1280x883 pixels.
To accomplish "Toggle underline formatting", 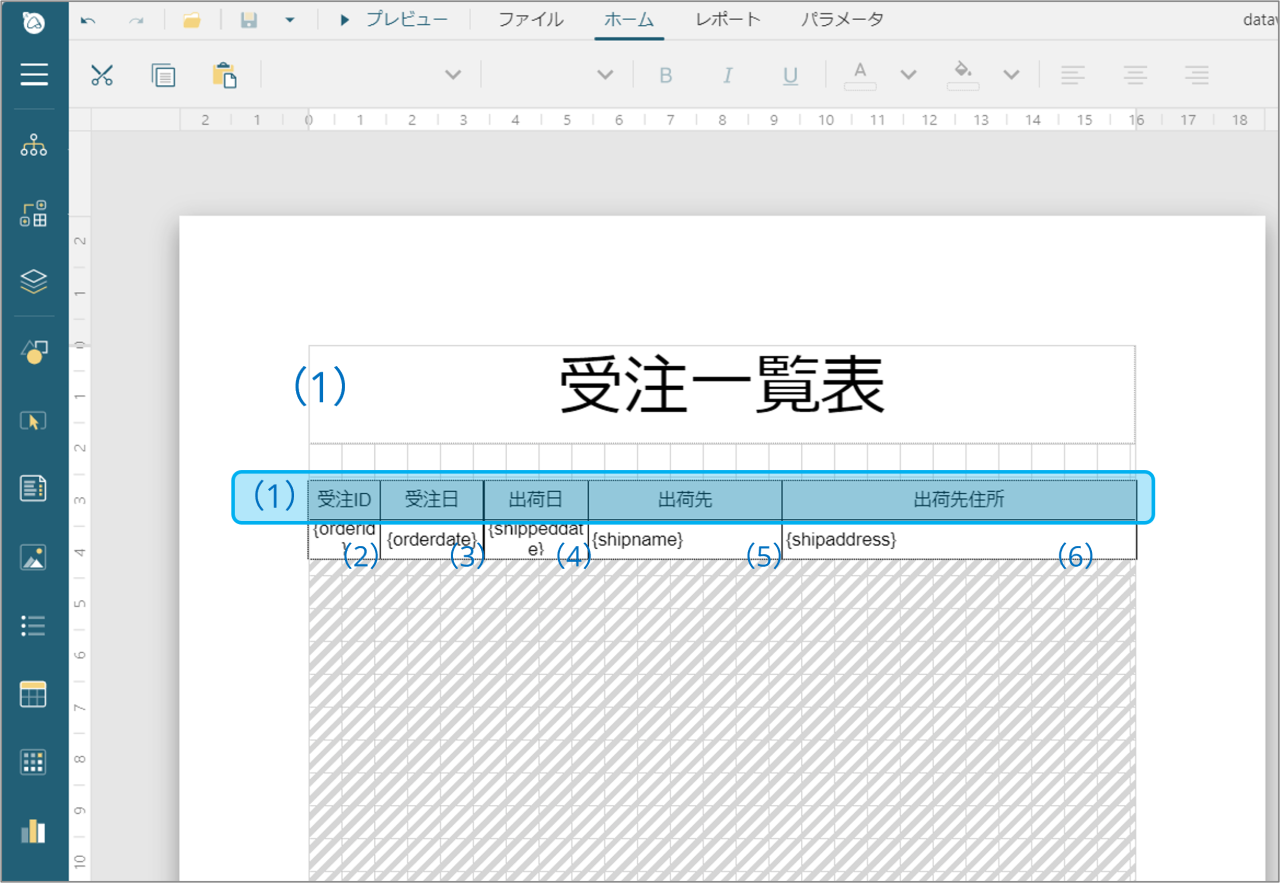I will (790, 75).
